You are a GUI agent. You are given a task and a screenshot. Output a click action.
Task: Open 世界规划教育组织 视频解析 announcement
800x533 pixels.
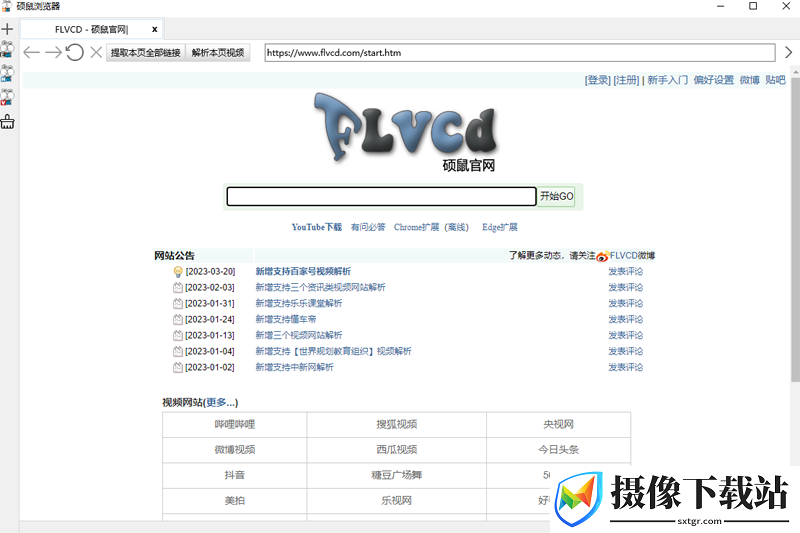pos(333,351)
